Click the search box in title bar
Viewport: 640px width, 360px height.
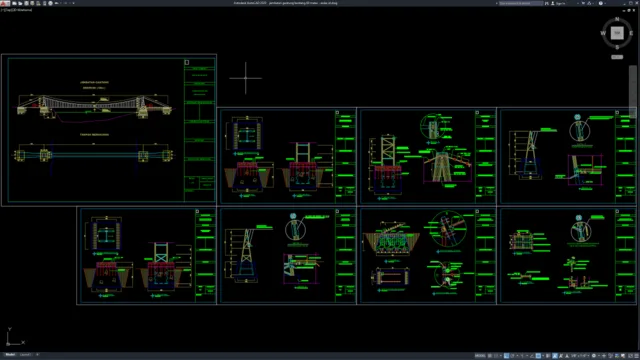[x=521, y=3]
